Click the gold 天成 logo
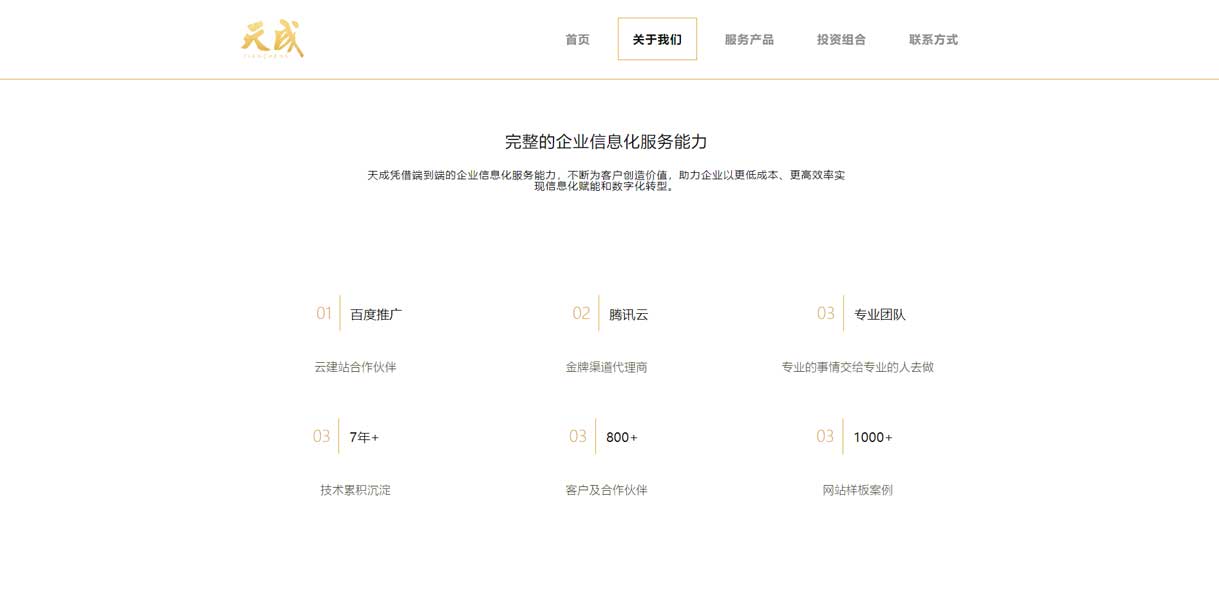 [274, 38]
